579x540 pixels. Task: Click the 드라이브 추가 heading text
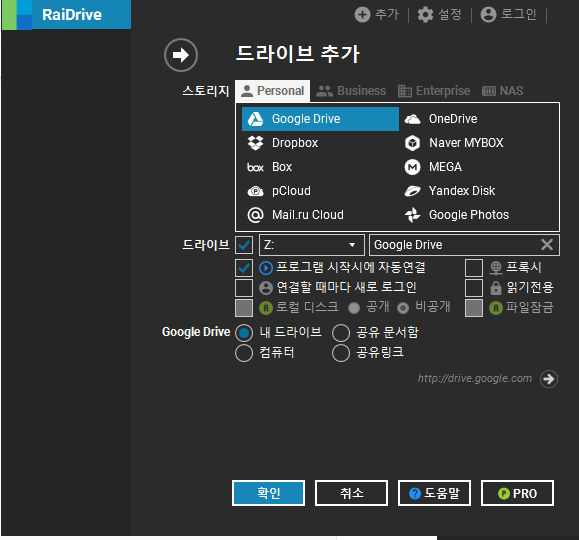tap(298, 55)
